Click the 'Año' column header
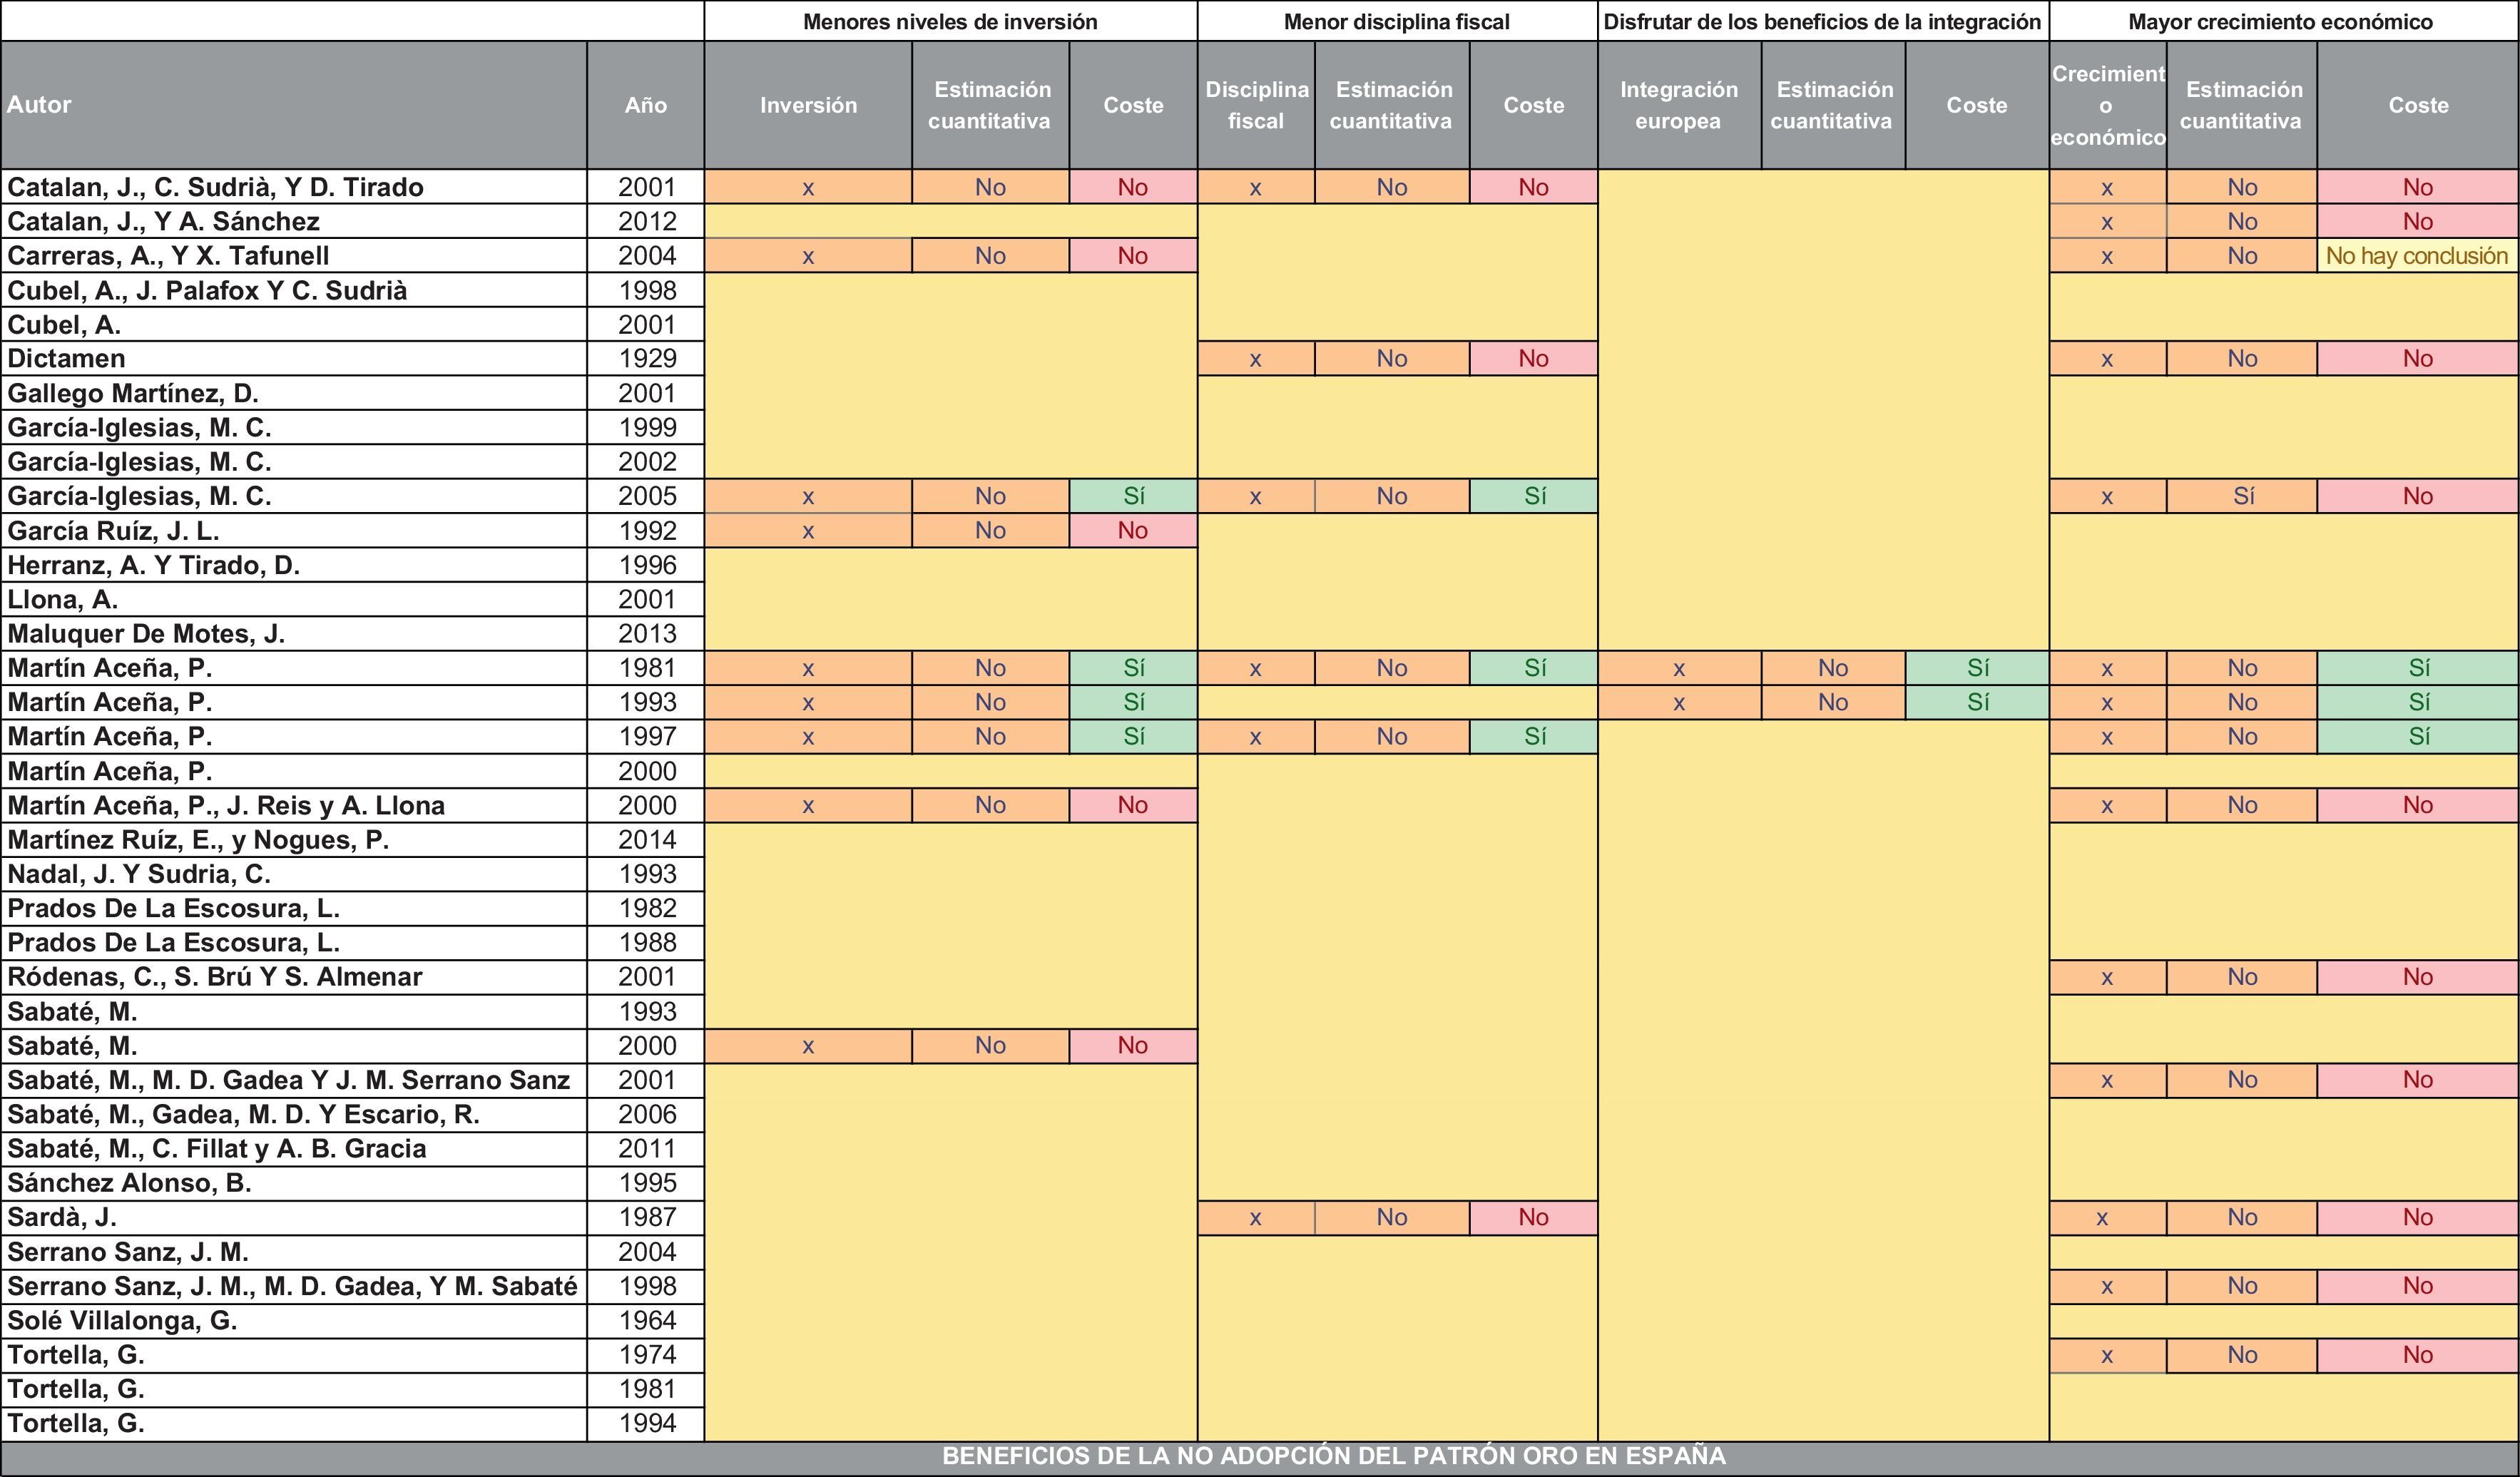This screenshot has height=1477, width=2520. [x=646, y=105]
